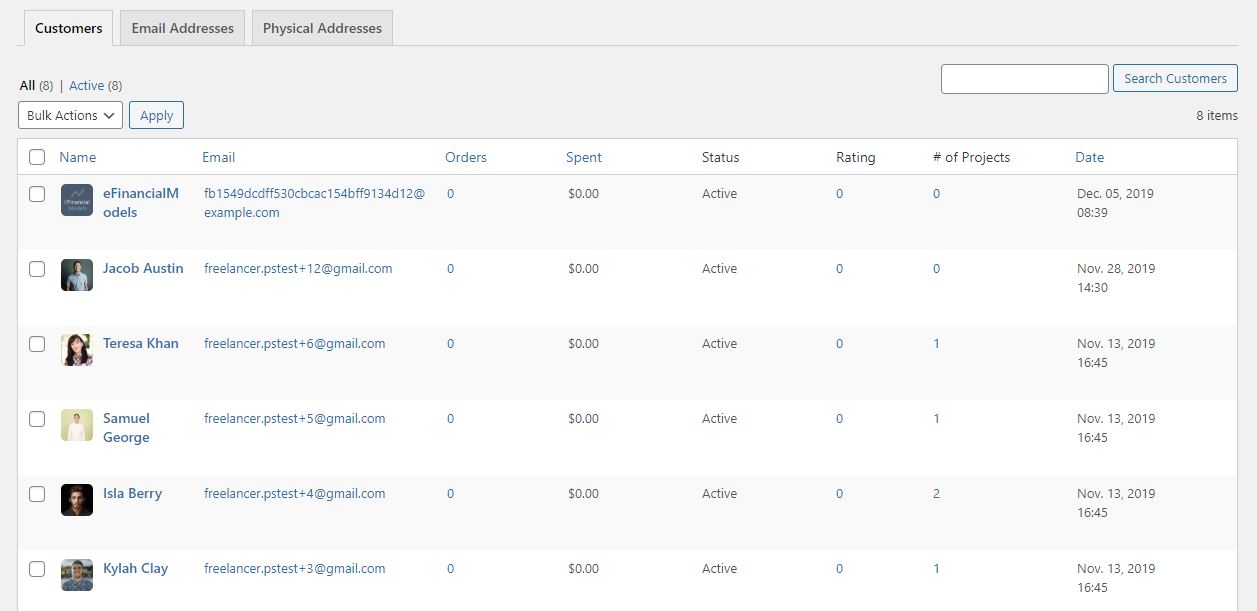Click the eFinancialModels example.com email link
This screenshot has height=611, width=1257.
pos(314,203)
